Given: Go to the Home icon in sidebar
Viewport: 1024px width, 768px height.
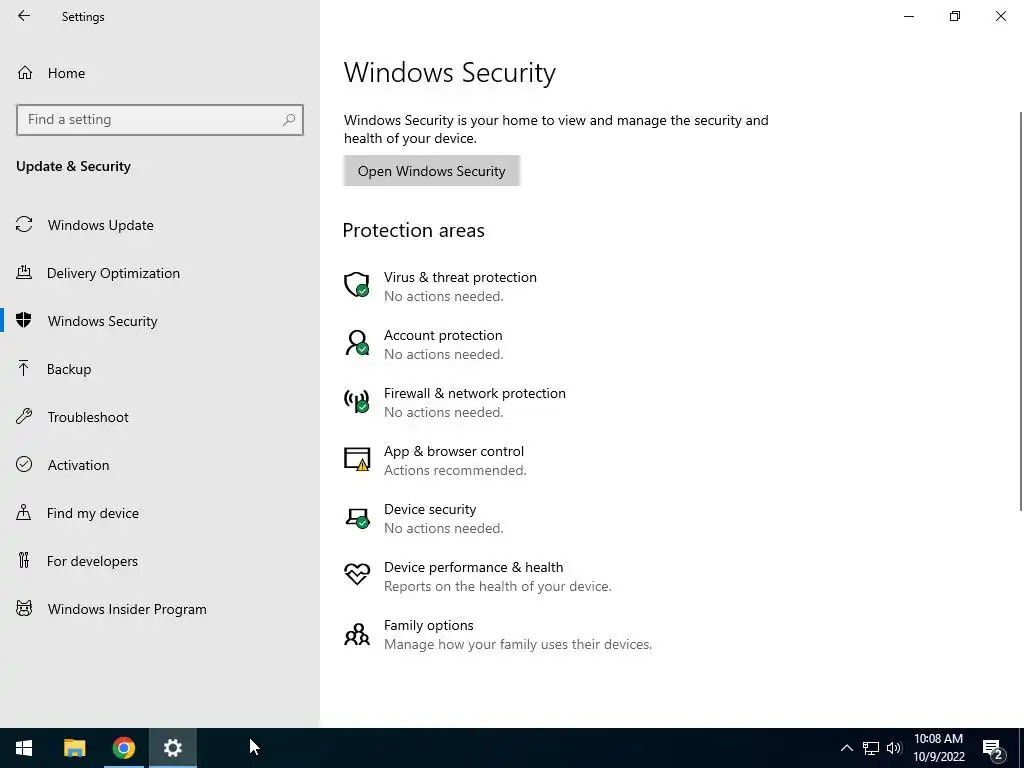Looking at the screenshot, I should click(25, 72).
